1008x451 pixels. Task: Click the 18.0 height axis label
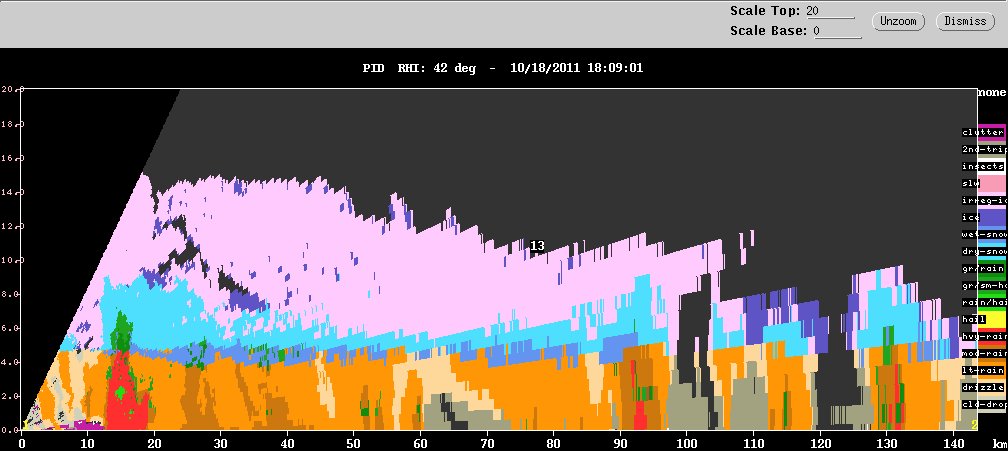(11, 123)
